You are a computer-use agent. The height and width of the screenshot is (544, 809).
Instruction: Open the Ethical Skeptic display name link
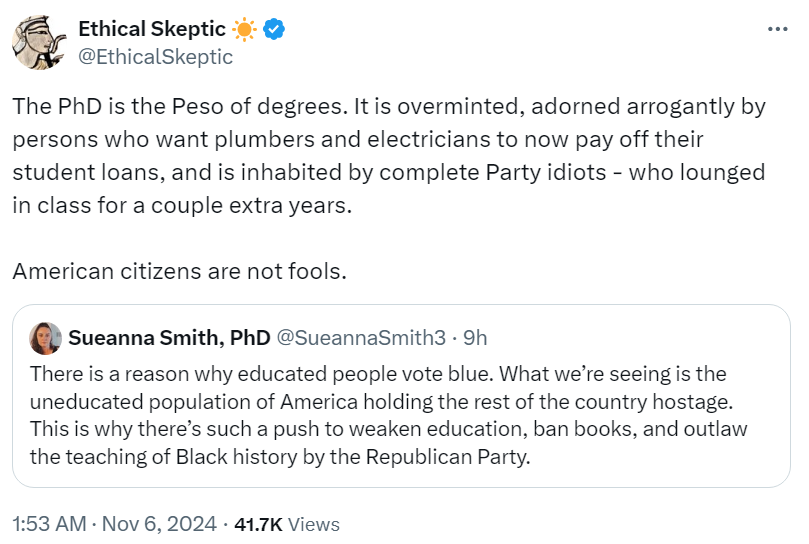click(151, 30)
